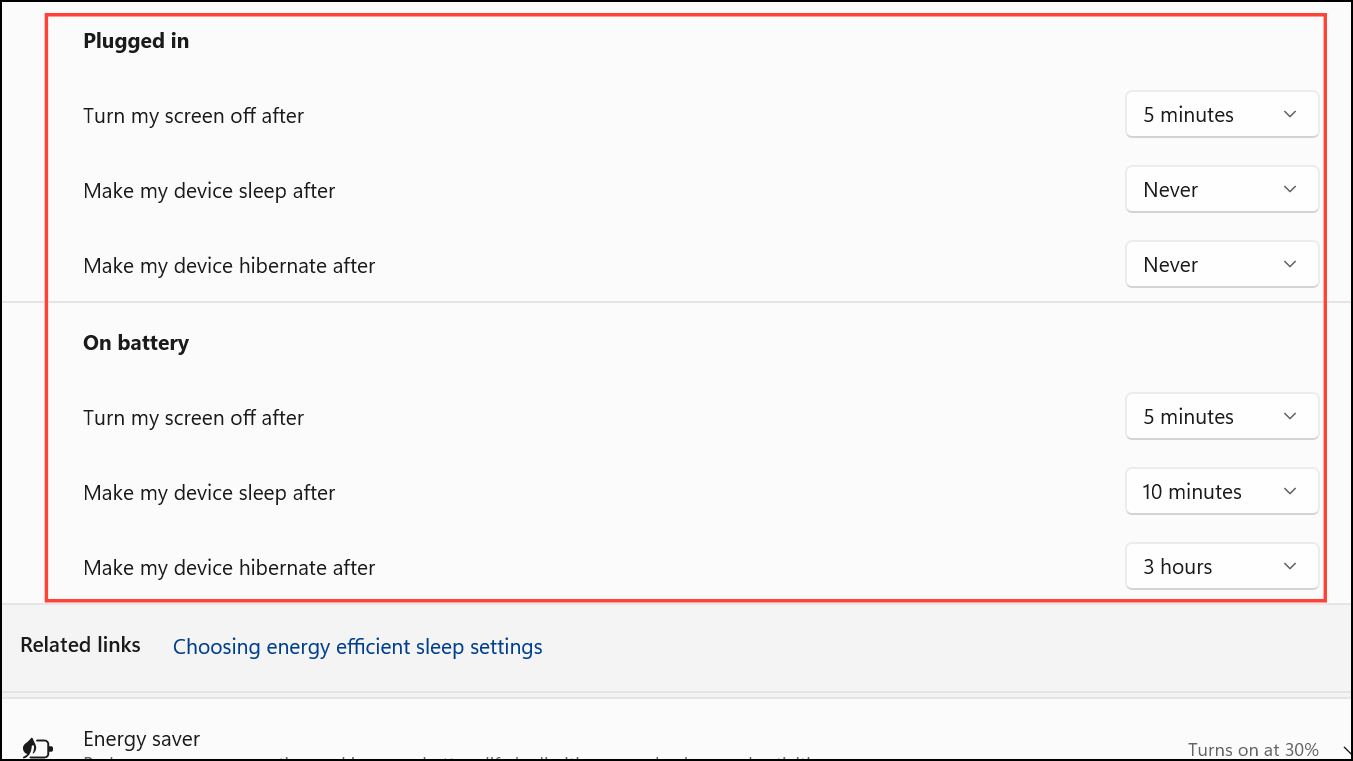Click the On battery section heading
Image resolution: width=1353 pixels, height=761 pixels.
click(x=136, y=343)
